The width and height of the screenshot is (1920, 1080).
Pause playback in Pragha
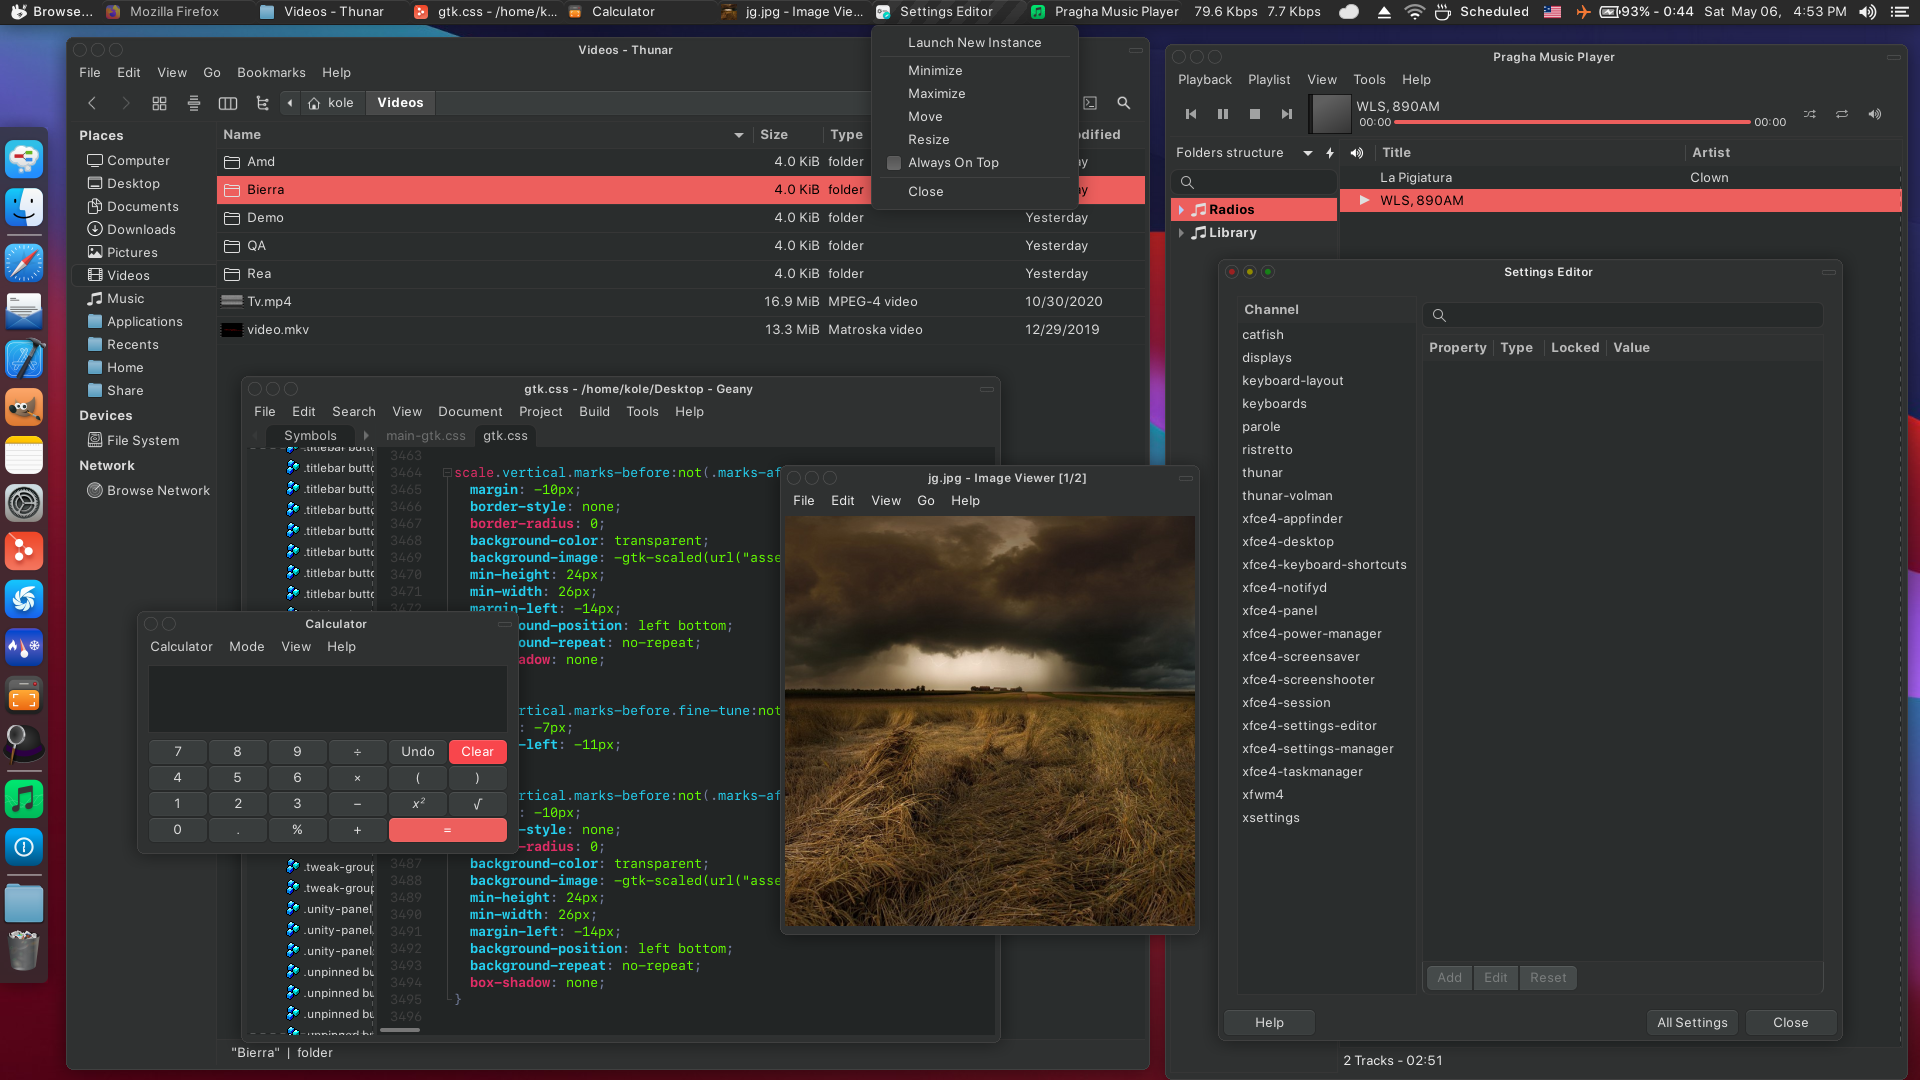coord(1222,114)
